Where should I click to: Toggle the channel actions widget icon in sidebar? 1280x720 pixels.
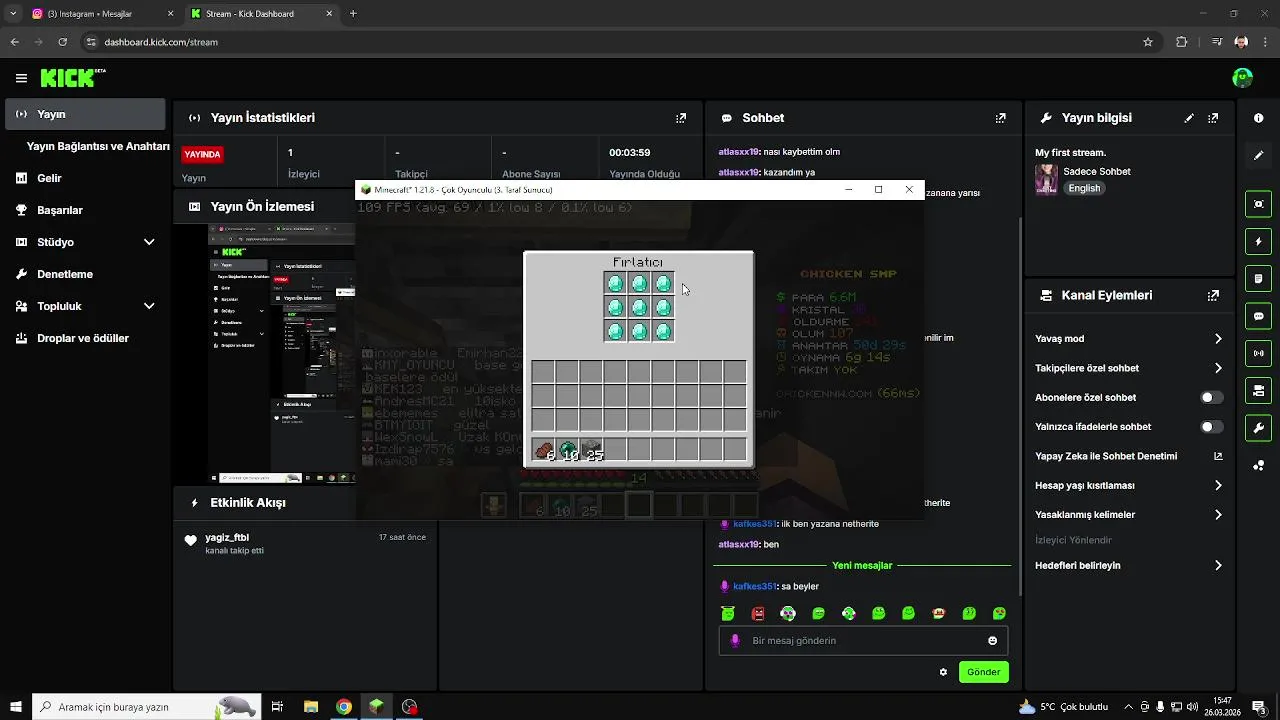click(1259, 390)
